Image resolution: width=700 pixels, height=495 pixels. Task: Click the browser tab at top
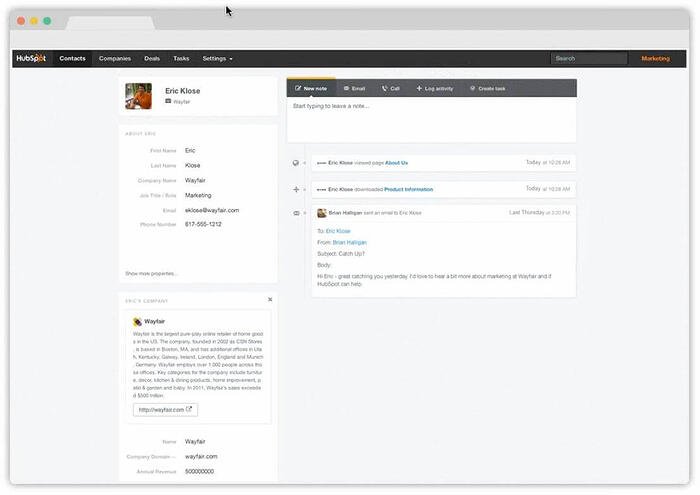tap(110, 23)
